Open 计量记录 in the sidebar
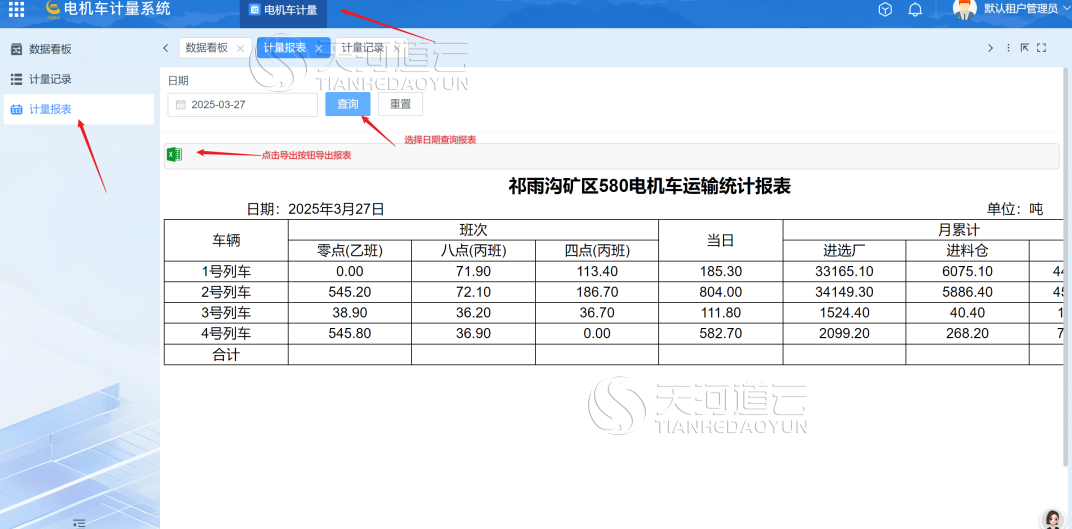Screen dimensions: 1072x529 point(79,79)
